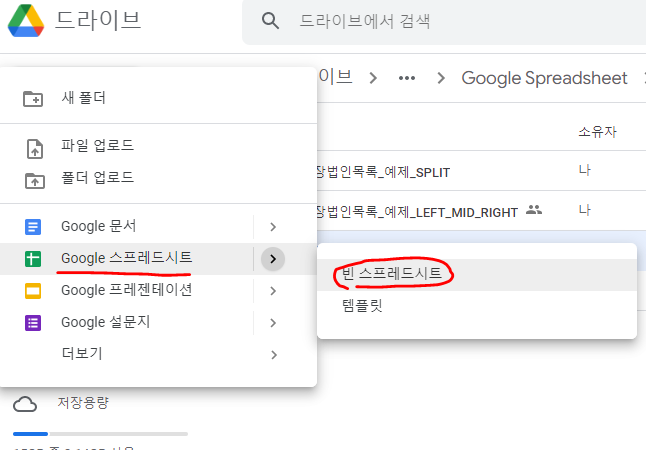Select Google 설문지 menu item
This screenshot has width=646, height=450.
pos(126,323)
